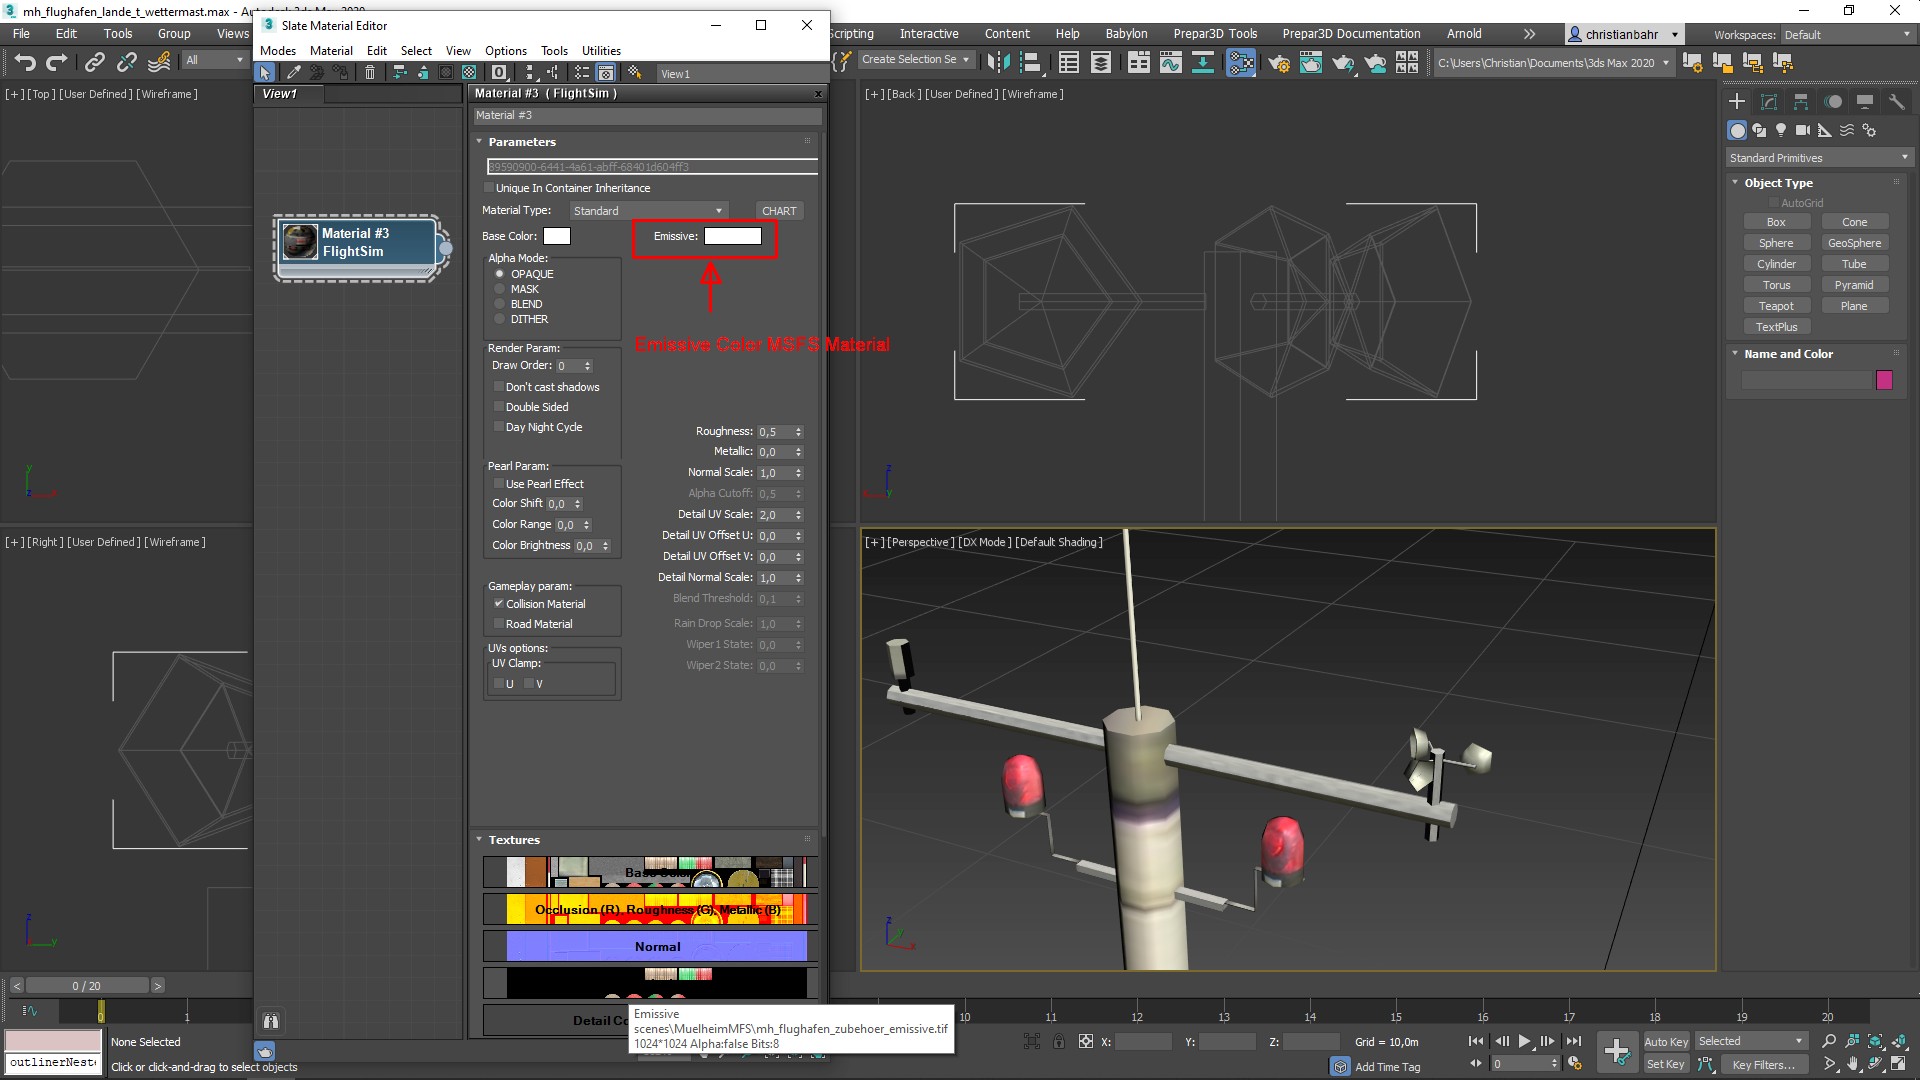This screenshot has width=1920, height=1080.
Task: Tick Use Pearl Effect checkbox
Action: tap(498, 483)
